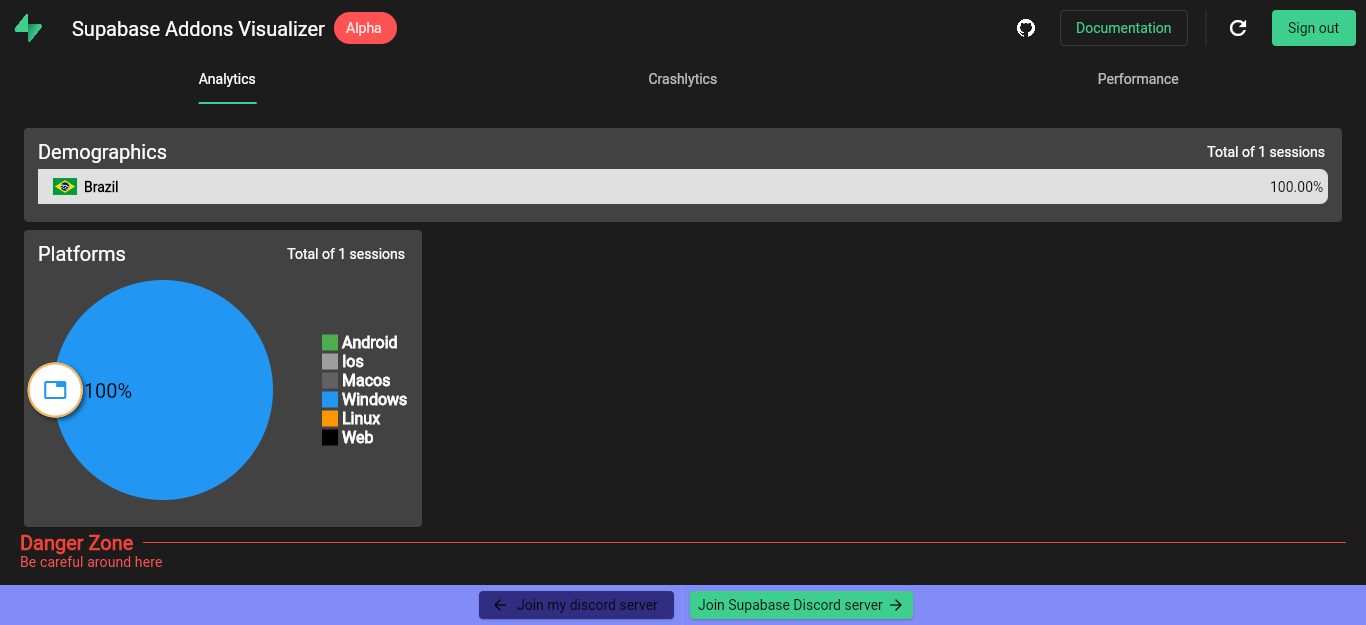
Task: Open the Documentation button
Action: [1124, 28]
